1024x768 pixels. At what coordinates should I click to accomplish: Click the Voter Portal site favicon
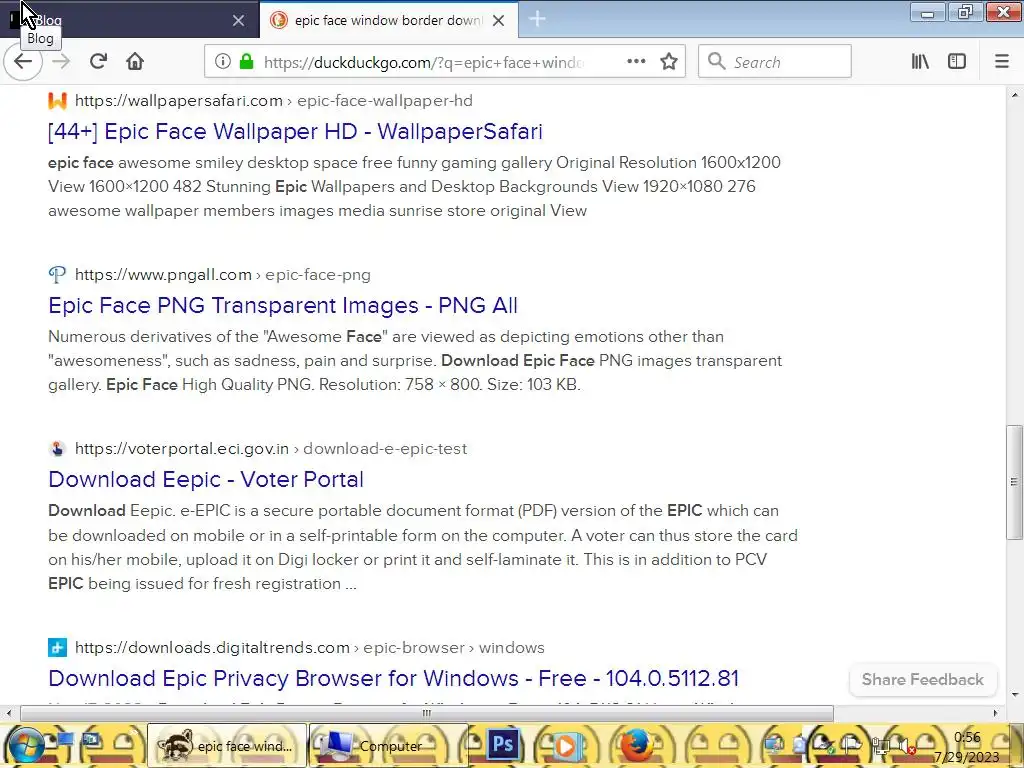pyautogui.click(x=57, y=449)
